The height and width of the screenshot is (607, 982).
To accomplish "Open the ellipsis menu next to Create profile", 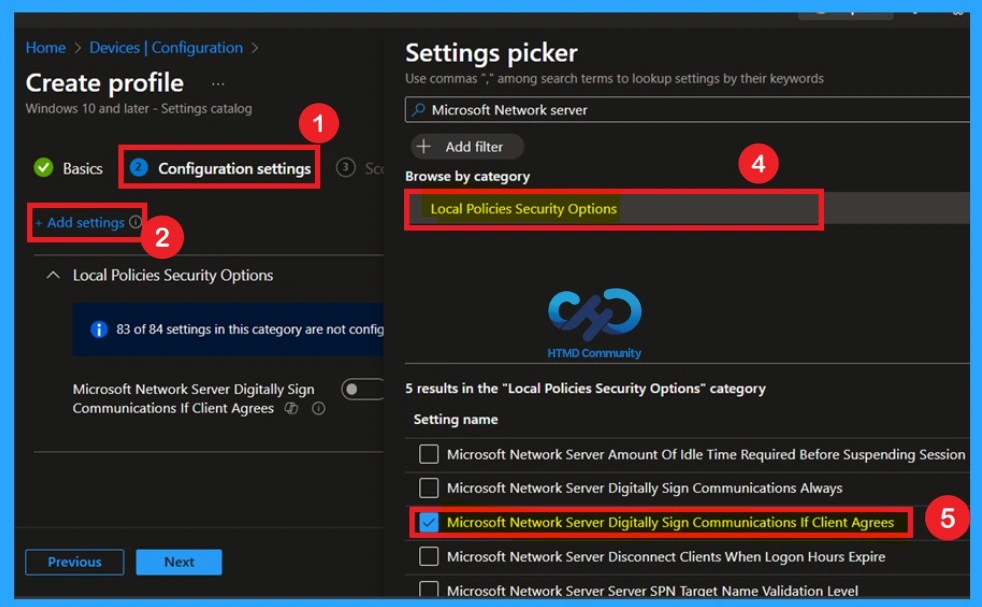I will [x=216, y=84].
